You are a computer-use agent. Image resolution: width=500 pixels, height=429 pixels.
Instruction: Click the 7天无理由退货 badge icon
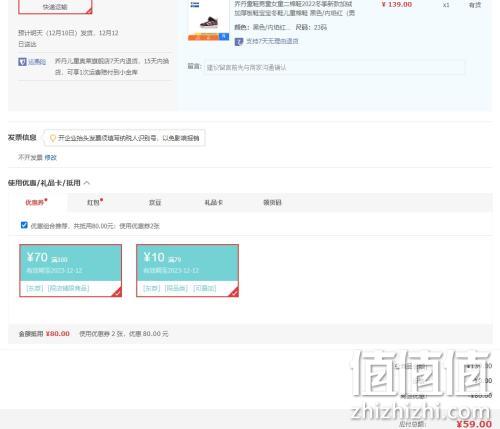click(239, 42)
